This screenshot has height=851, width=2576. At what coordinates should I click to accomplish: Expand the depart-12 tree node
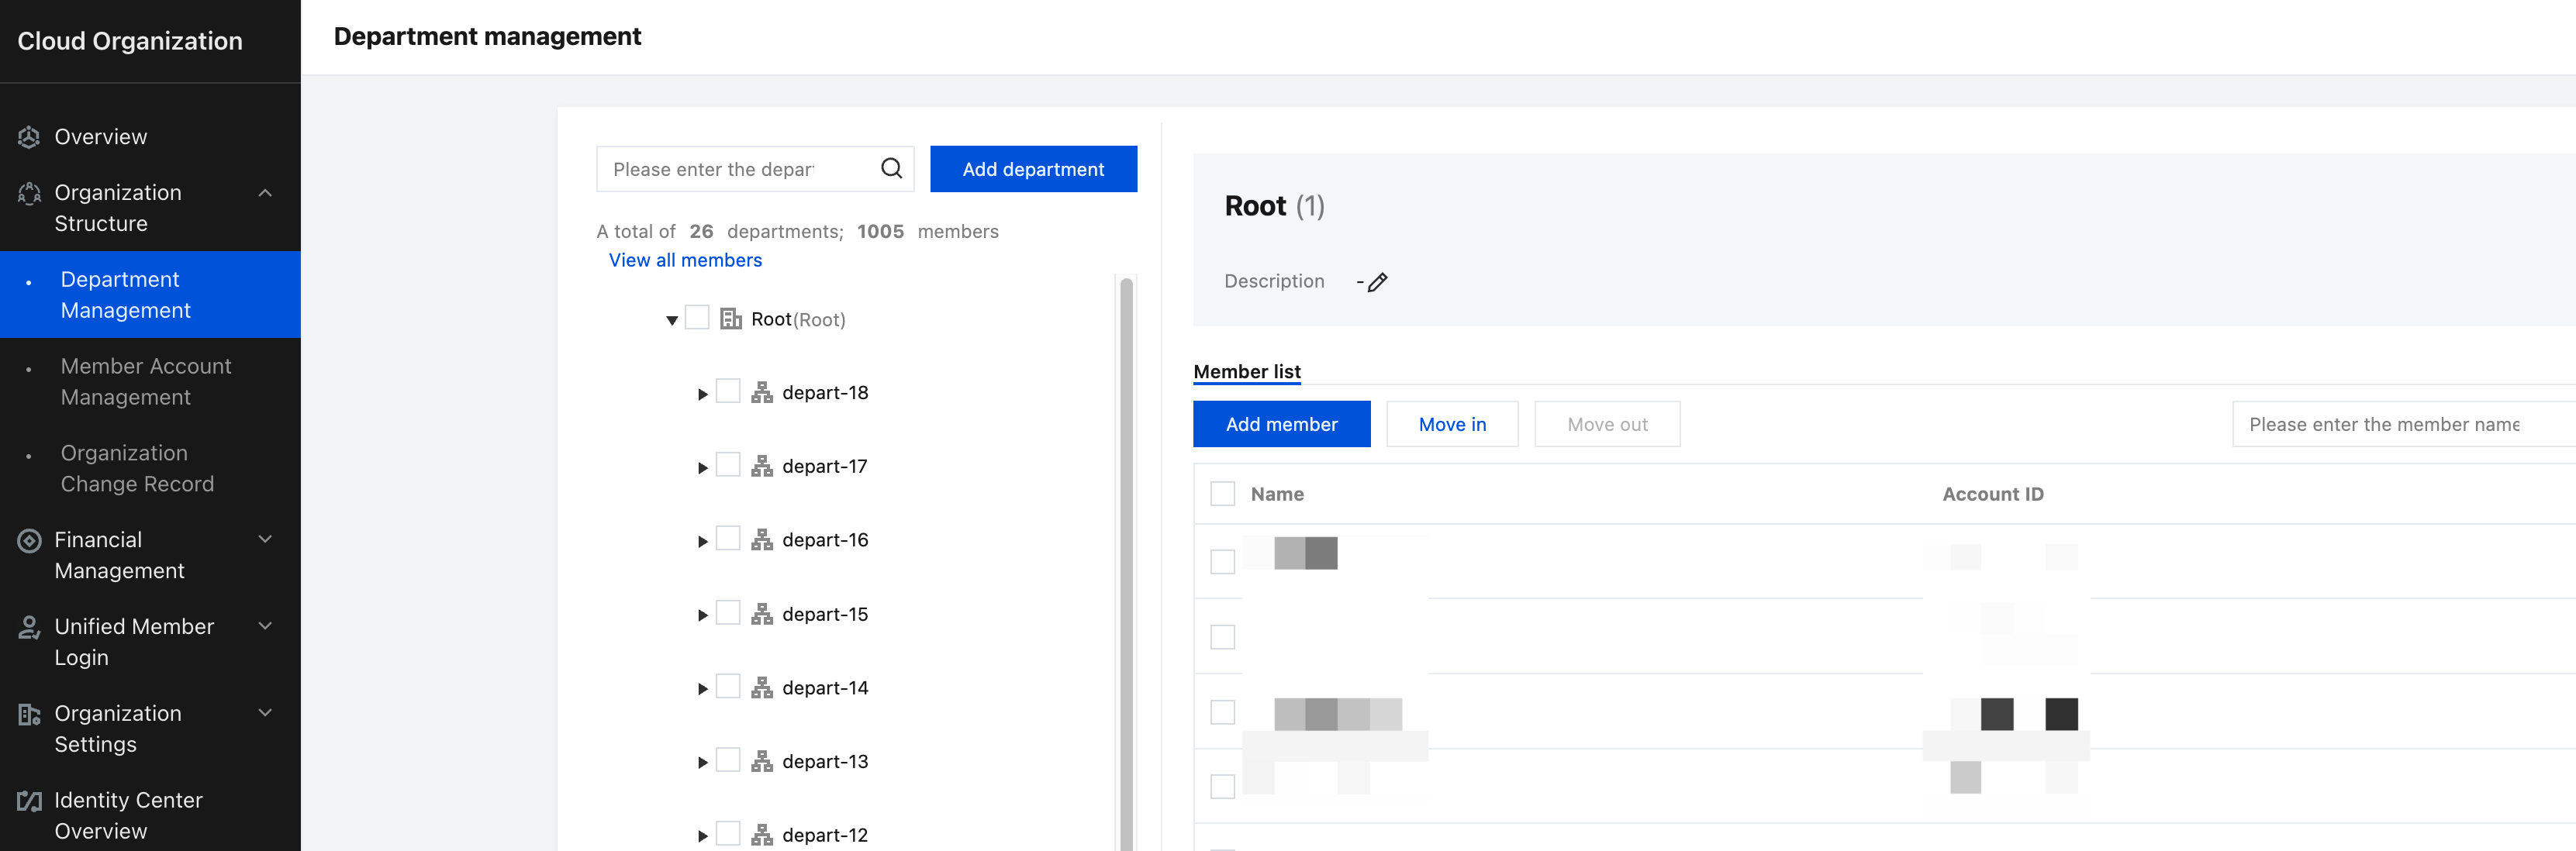(x=703, y=836)
